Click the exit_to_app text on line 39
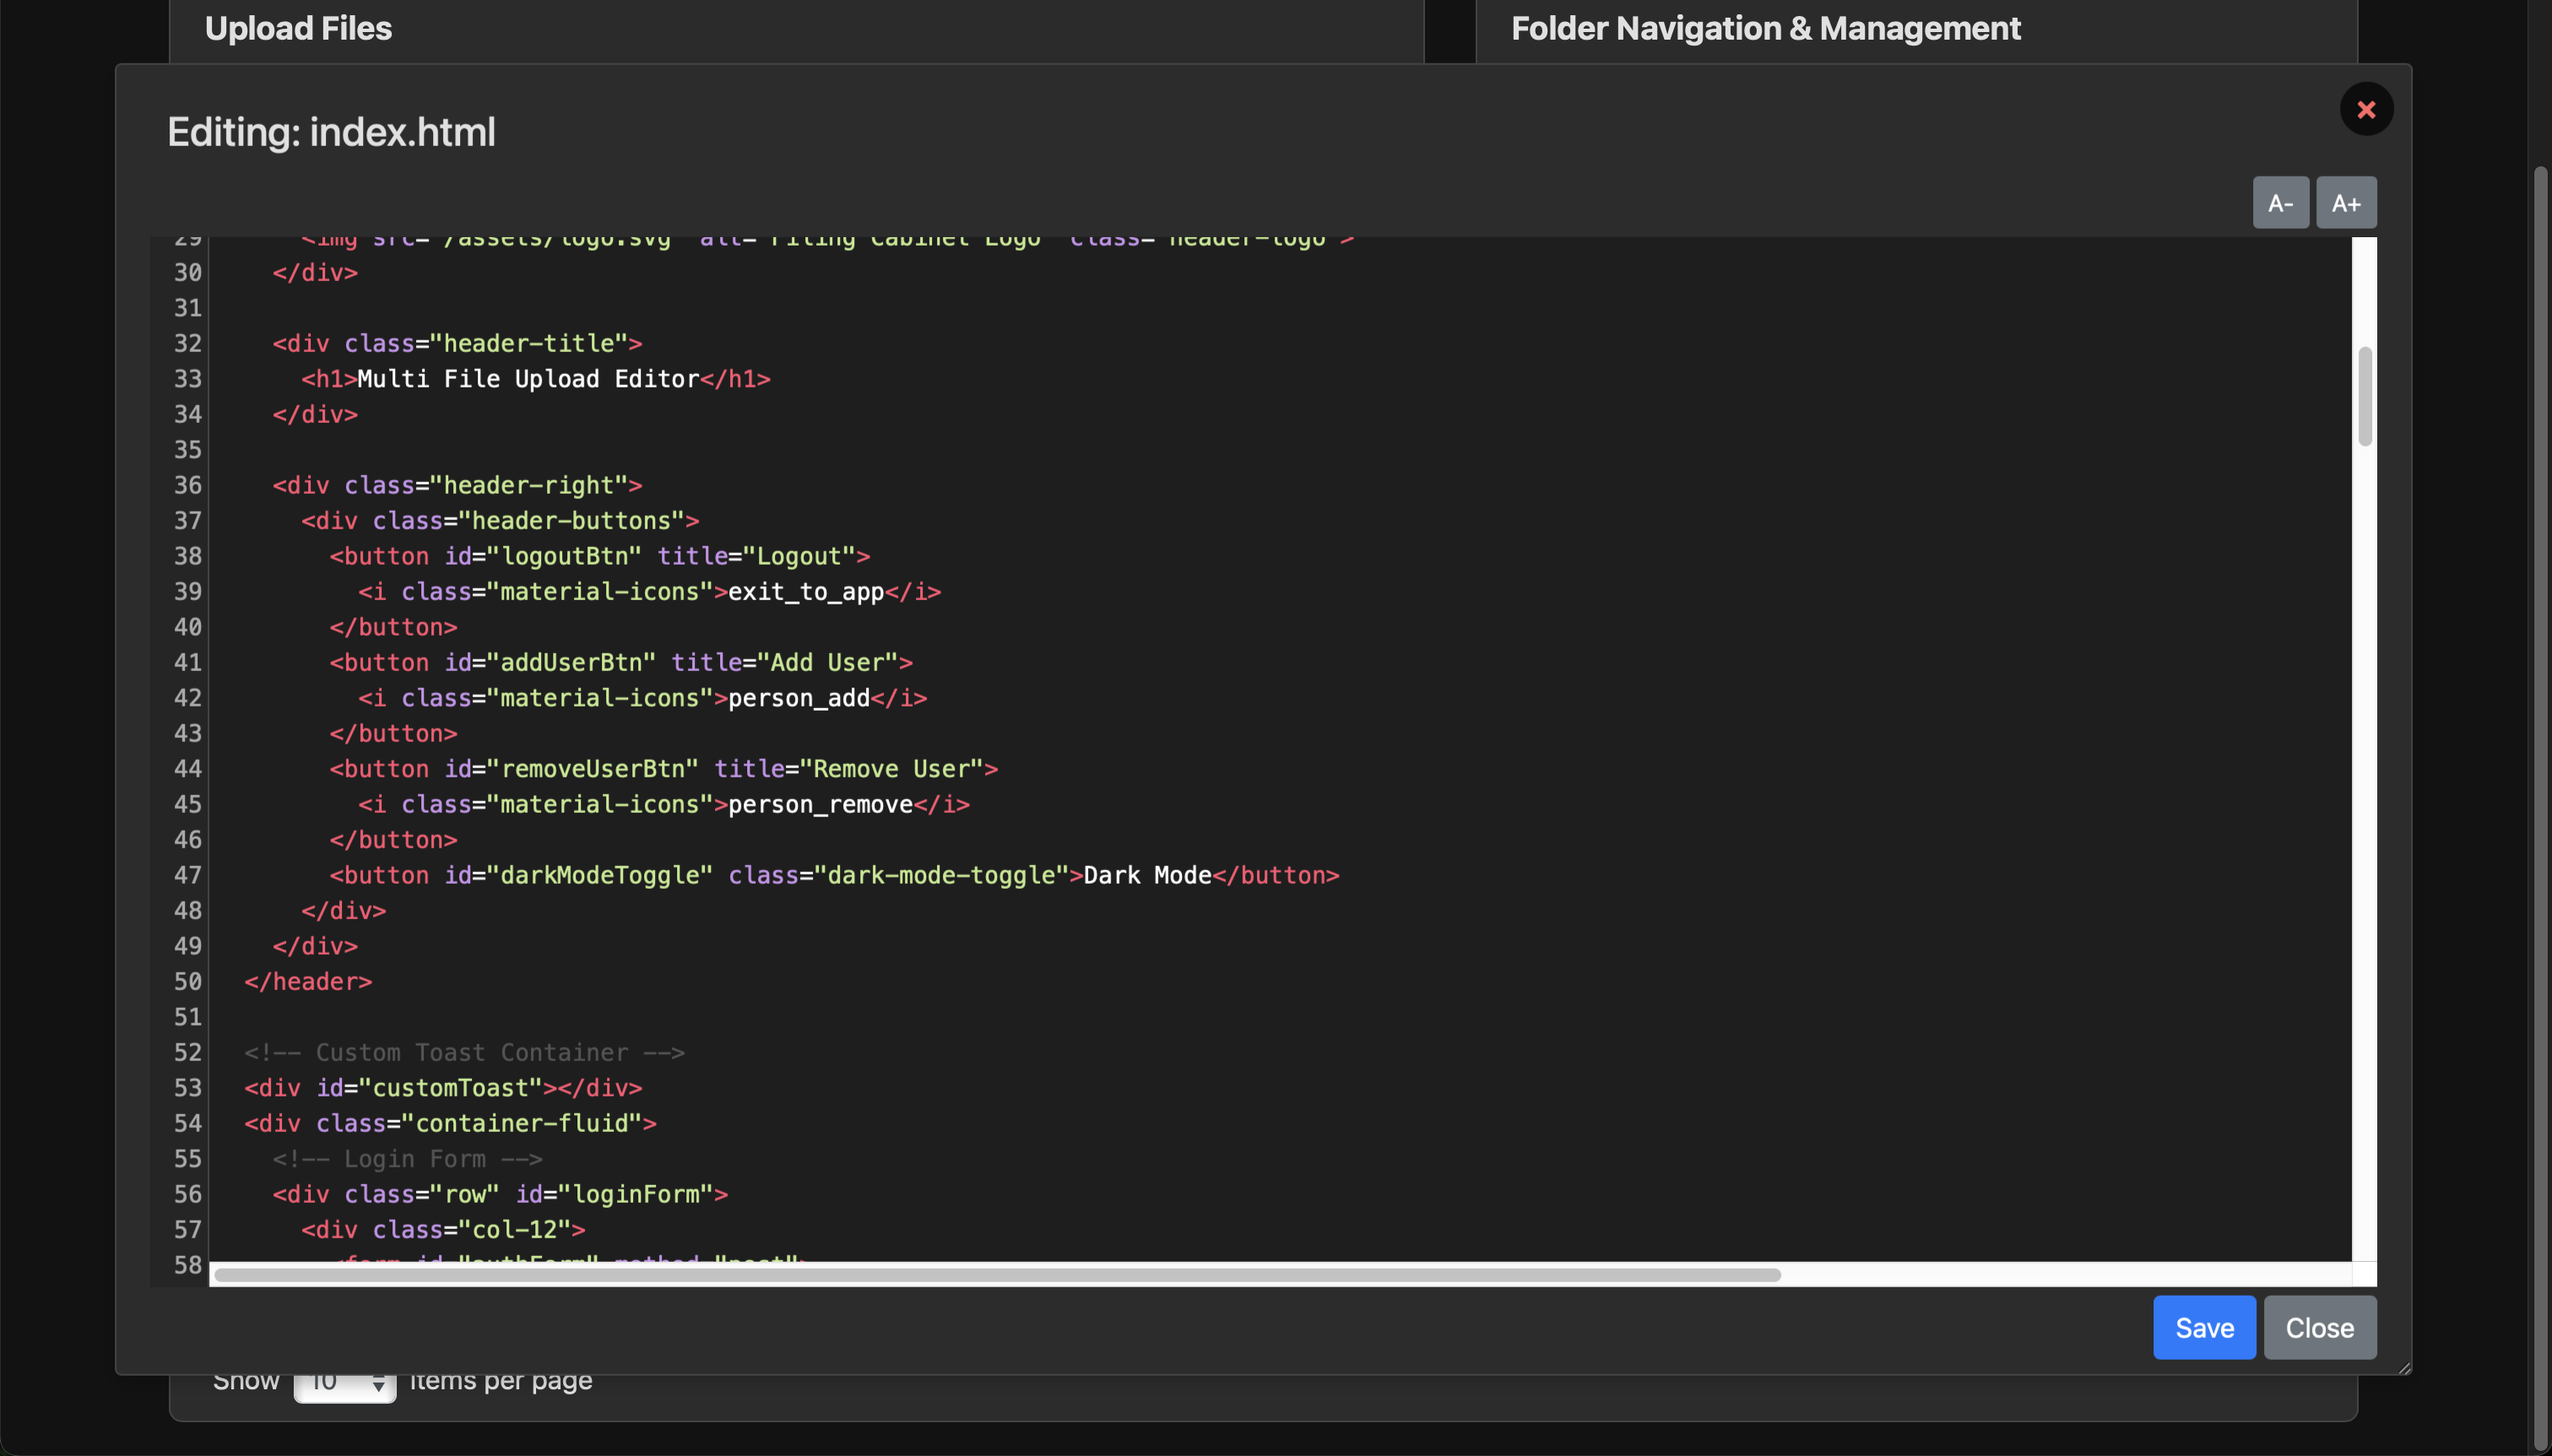This screenshot has width=2552, height=1456. pos(805,592)
